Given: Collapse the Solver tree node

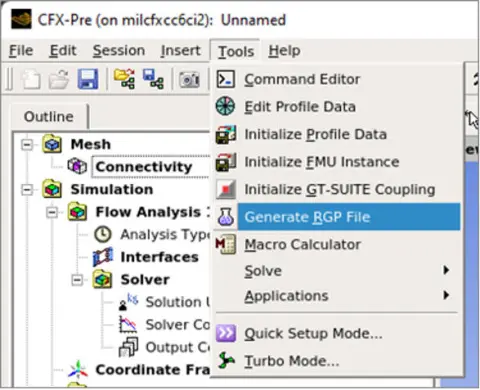Looking at the screenshot, I should [77, 280].
